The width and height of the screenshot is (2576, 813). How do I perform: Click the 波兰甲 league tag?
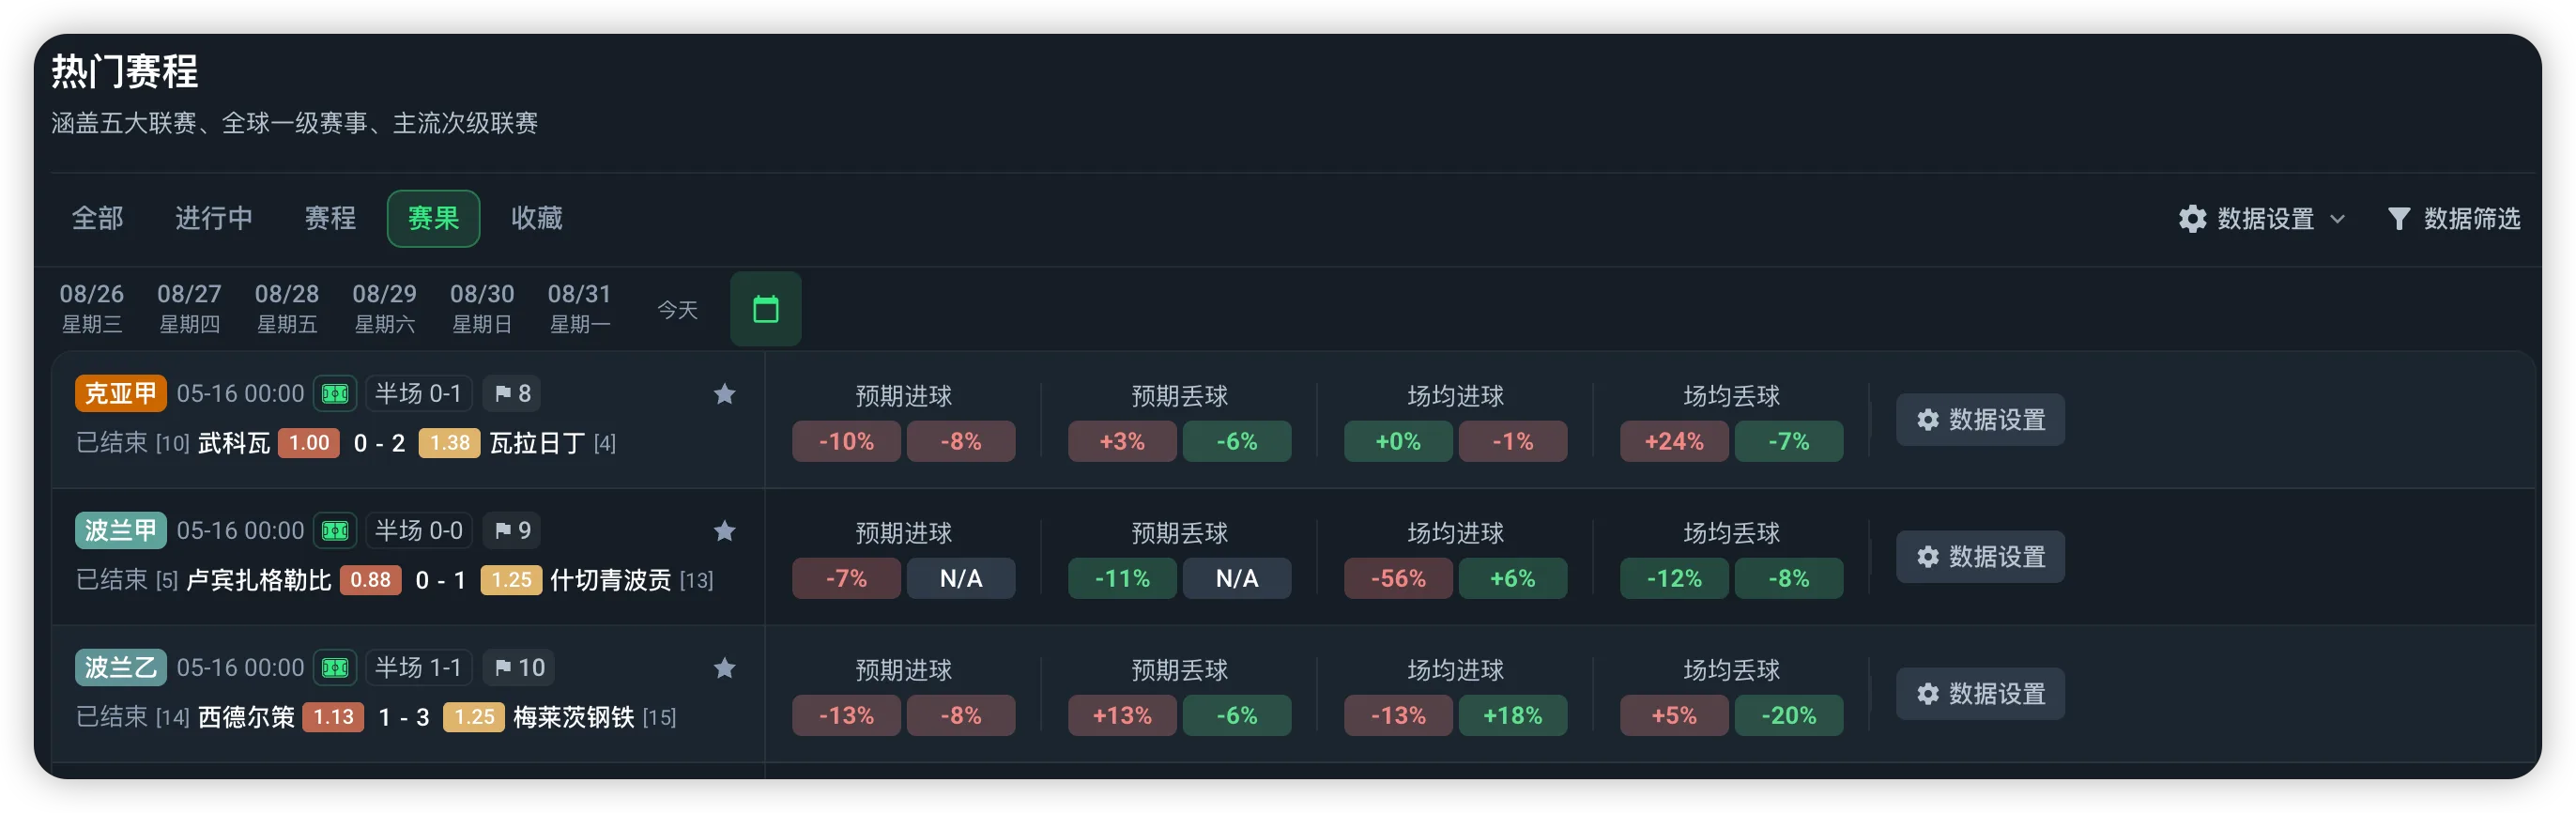coord(120,530)
